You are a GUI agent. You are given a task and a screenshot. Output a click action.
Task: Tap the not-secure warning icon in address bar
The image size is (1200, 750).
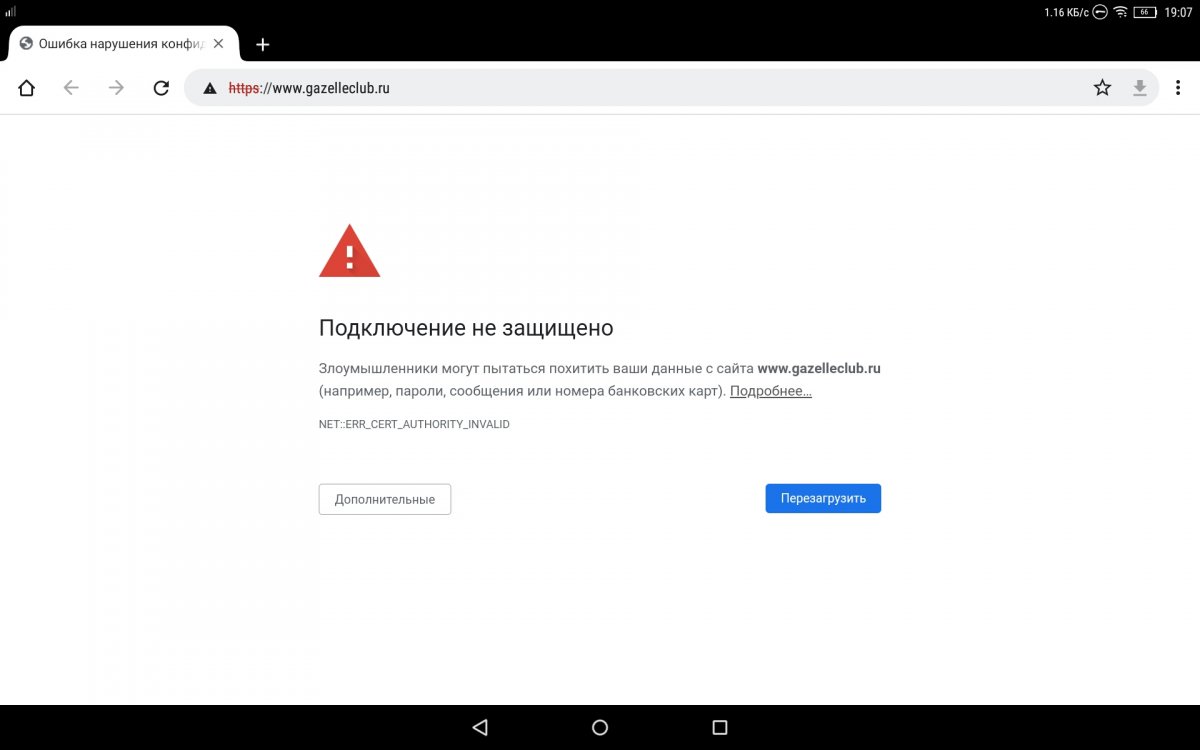(x=210, y=88)
